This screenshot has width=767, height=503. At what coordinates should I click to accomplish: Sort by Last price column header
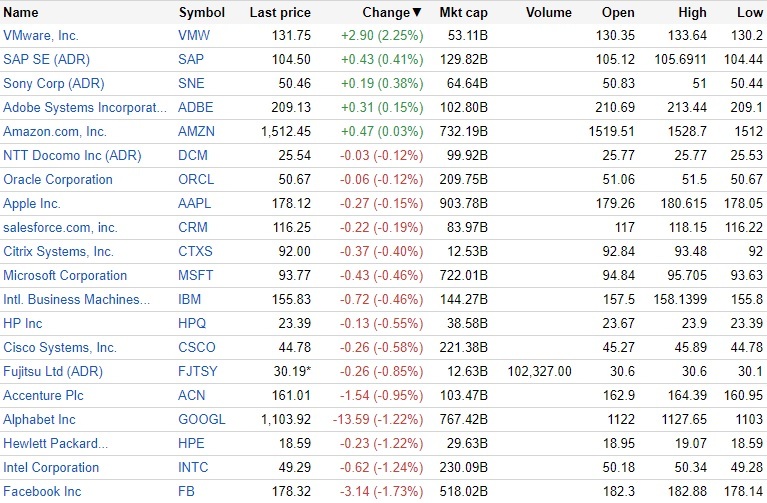(x=280, y=13)
